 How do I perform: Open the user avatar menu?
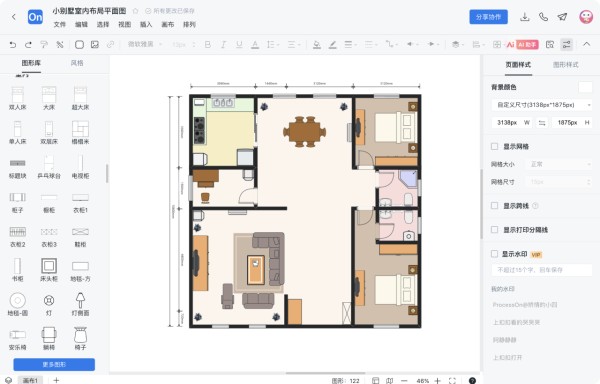[585, 17]
